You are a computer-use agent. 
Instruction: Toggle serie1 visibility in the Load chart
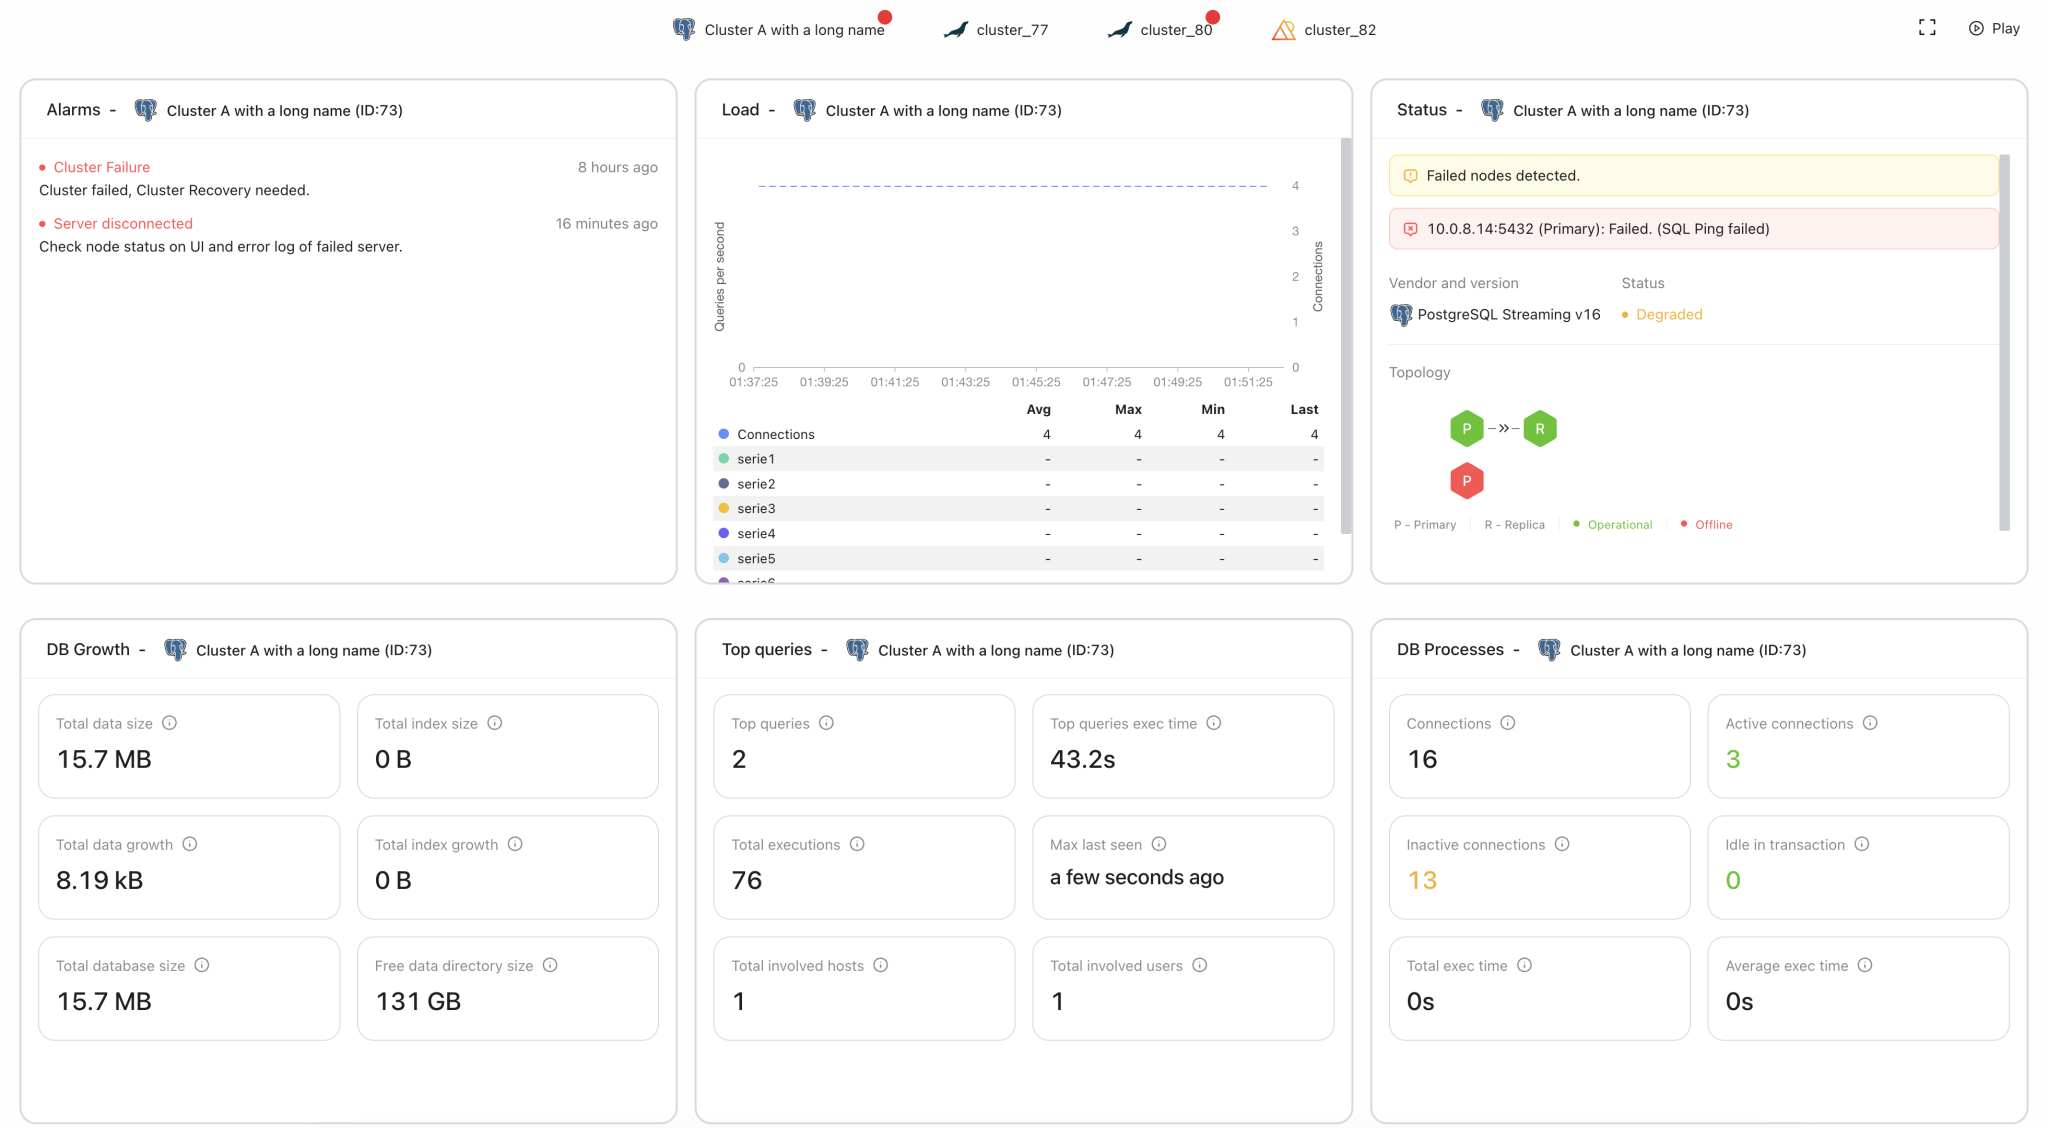click(756, 458)
